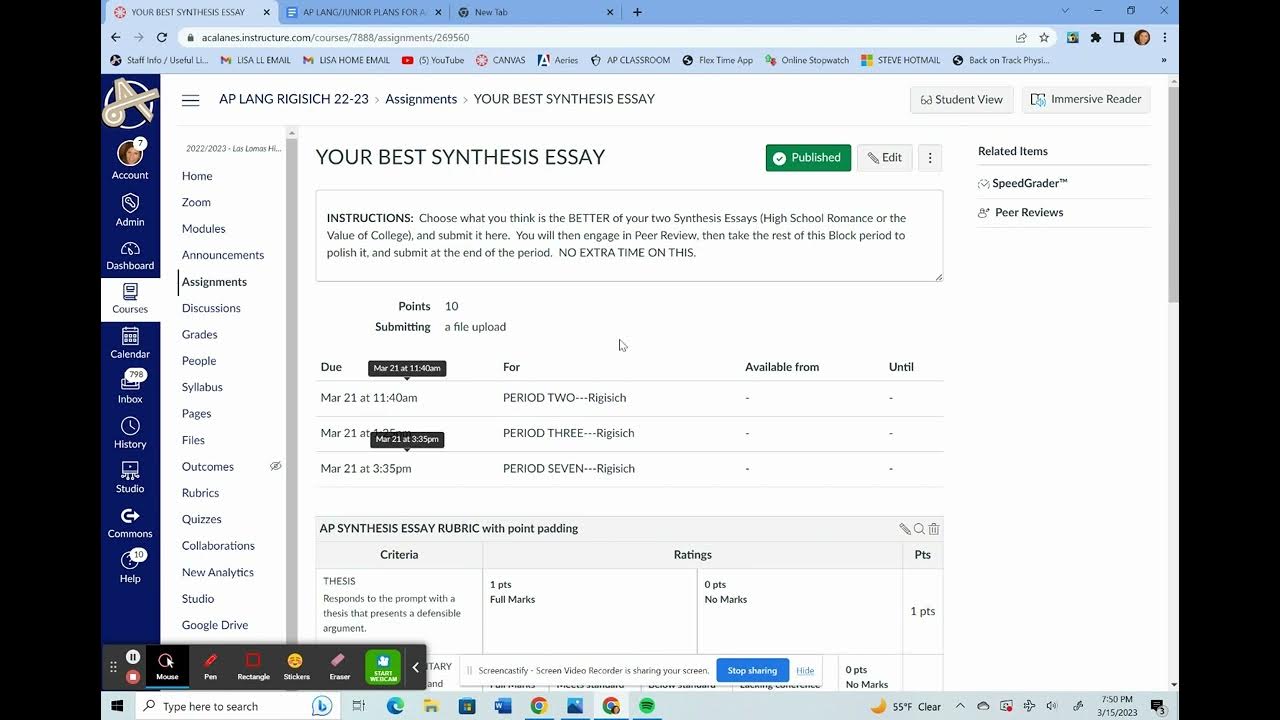Screen dimensions: 1280x720
Task: Open the Chrome extensions puzzle icon
Action: point(1096,38)
